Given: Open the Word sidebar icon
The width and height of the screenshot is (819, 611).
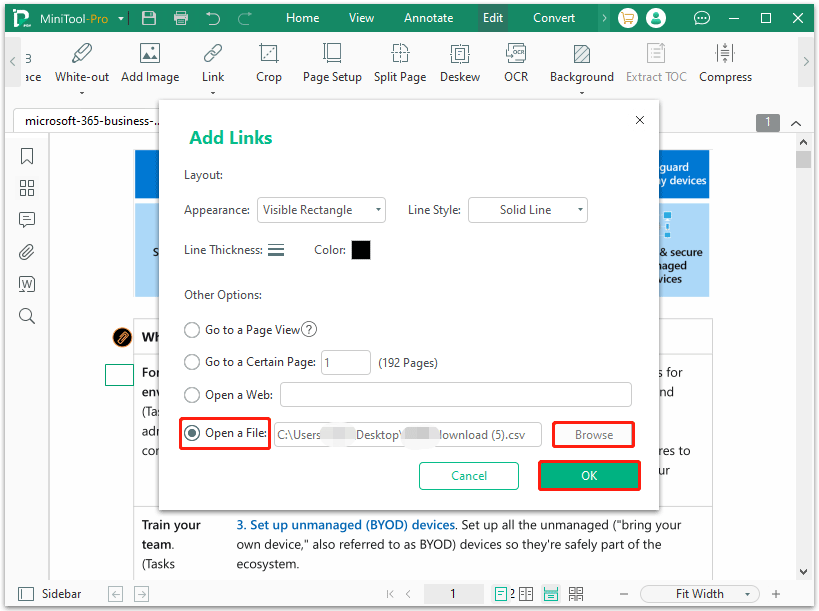Looking at the screenshot, I should pos(27,284).
